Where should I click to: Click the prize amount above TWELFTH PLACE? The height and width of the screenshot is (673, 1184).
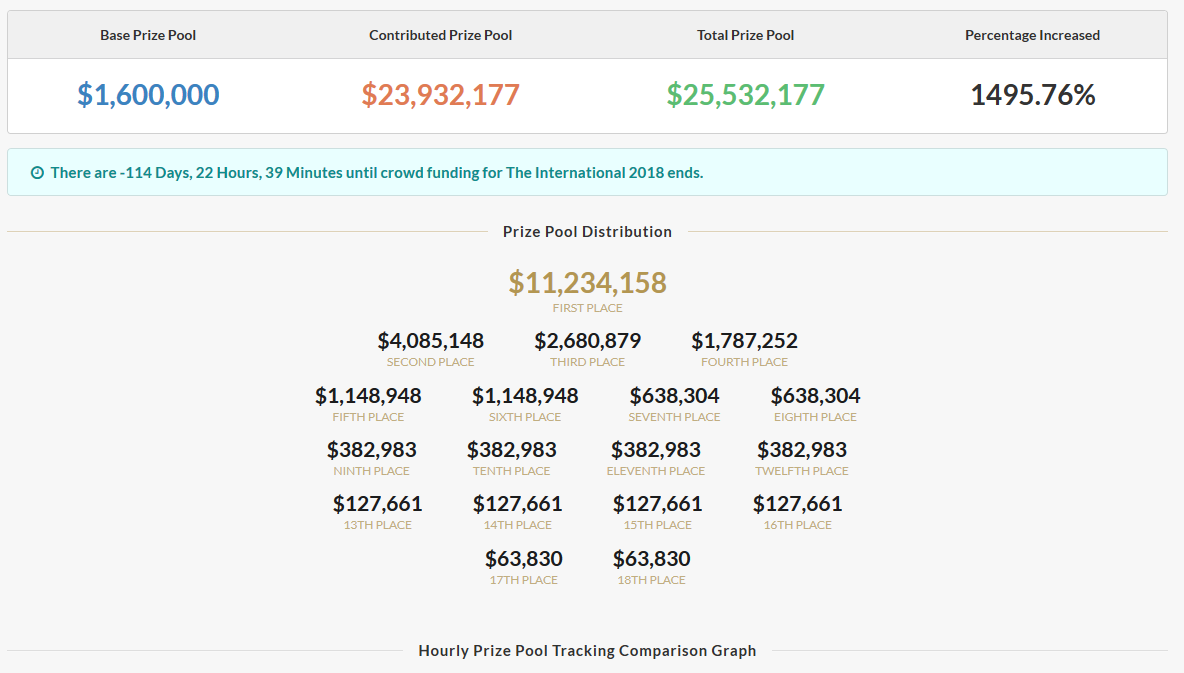click(x=802, y=450)
